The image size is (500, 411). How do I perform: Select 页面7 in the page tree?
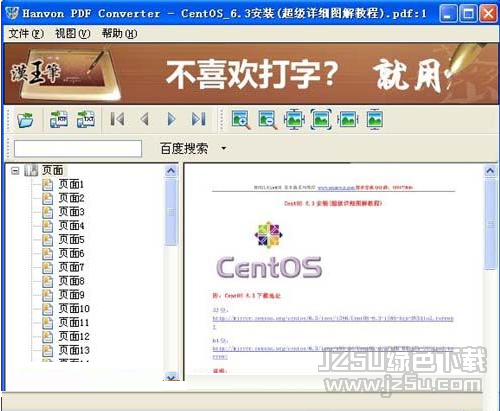point(71,267)
